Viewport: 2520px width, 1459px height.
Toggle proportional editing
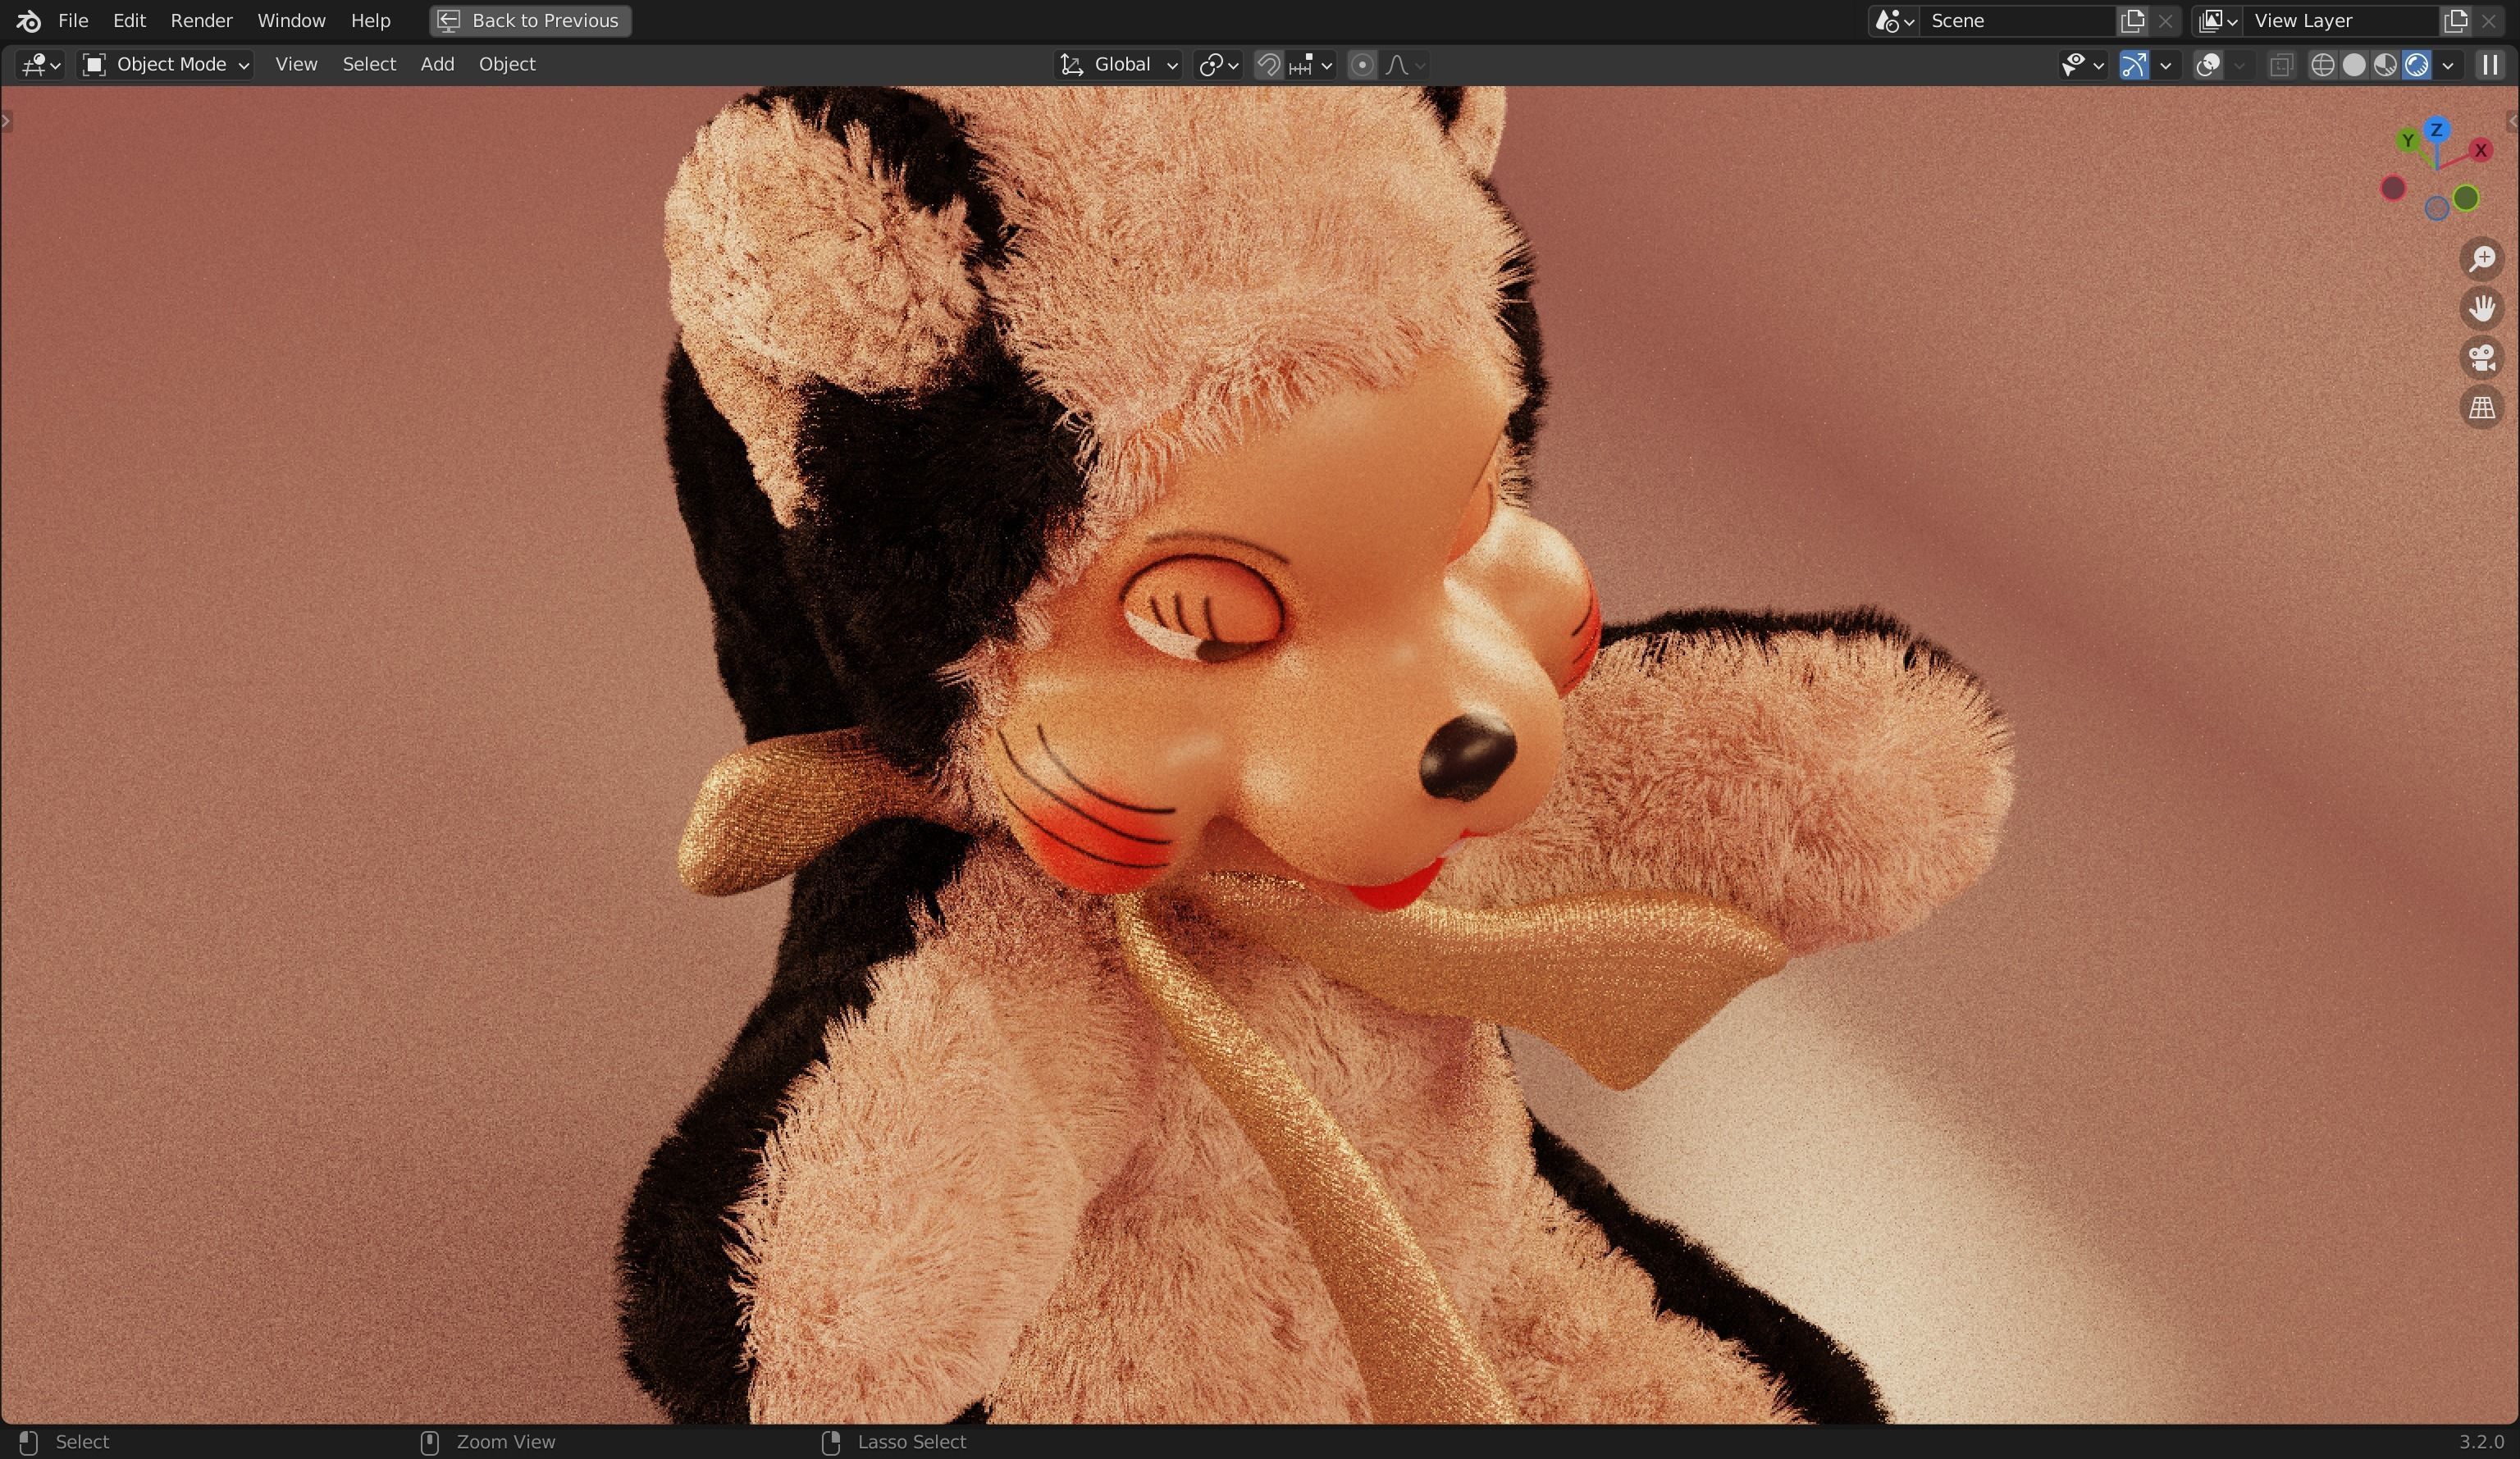[x=1362, y=65]
